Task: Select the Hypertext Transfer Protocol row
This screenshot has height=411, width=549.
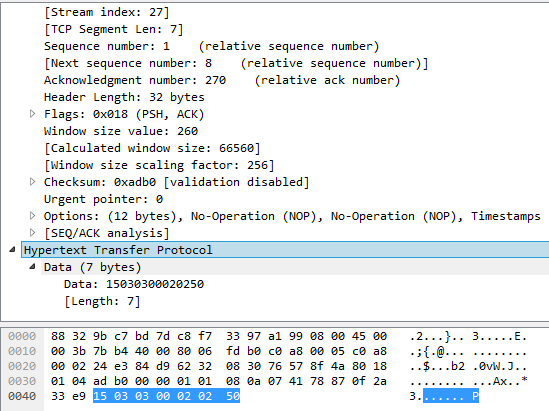Action: [x=285, y=250]
